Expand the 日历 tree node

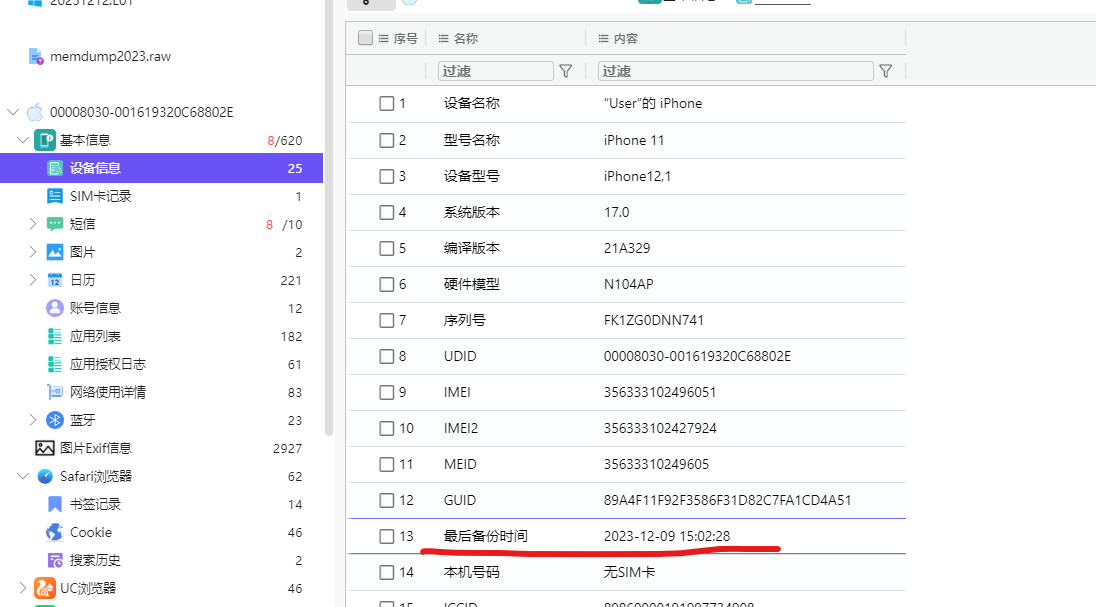point(32,280)
